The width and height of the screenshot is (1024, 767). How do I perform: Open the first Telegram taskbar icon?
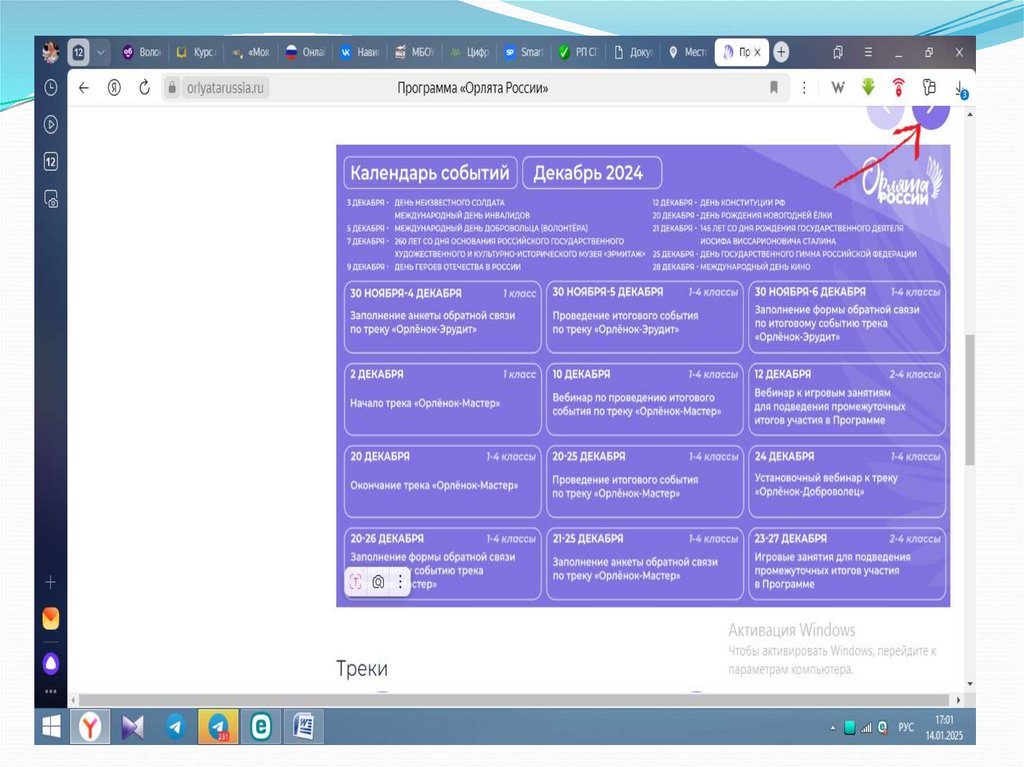tap(175, 726)
